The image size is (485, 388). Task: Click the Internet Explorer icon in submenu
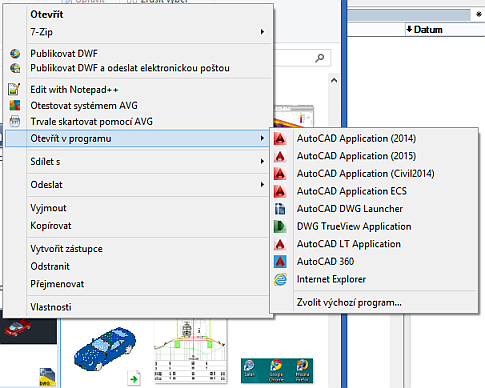pyautogui.click(x=280, y=279)
